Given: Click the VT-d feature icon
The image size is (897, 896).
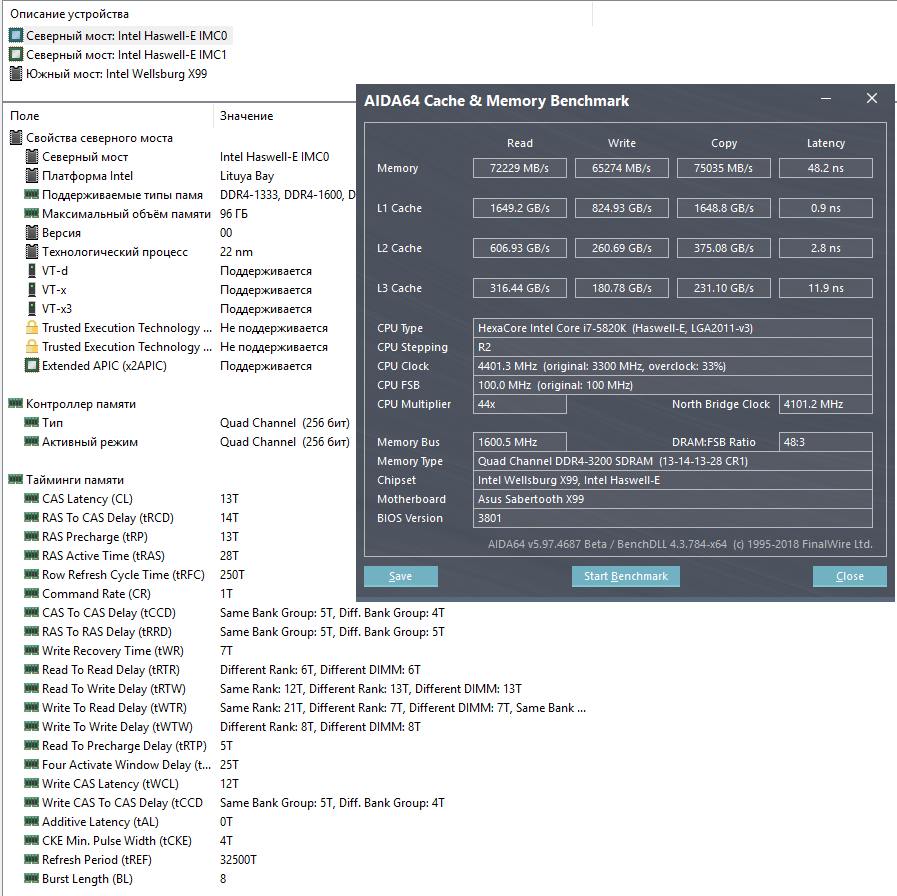Looking at the screenshot, I should pos(32,270).
